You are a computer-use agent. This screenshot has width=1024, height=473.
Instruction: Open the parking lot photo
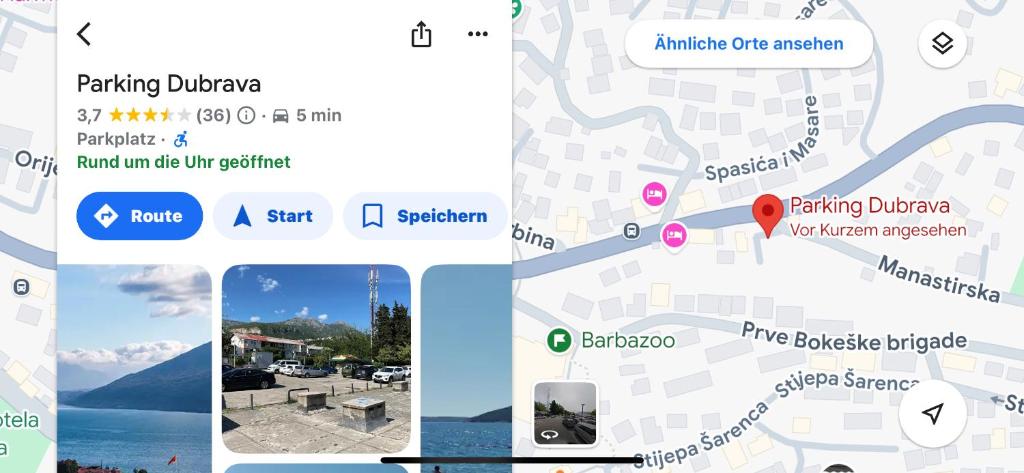coord(316,359)
